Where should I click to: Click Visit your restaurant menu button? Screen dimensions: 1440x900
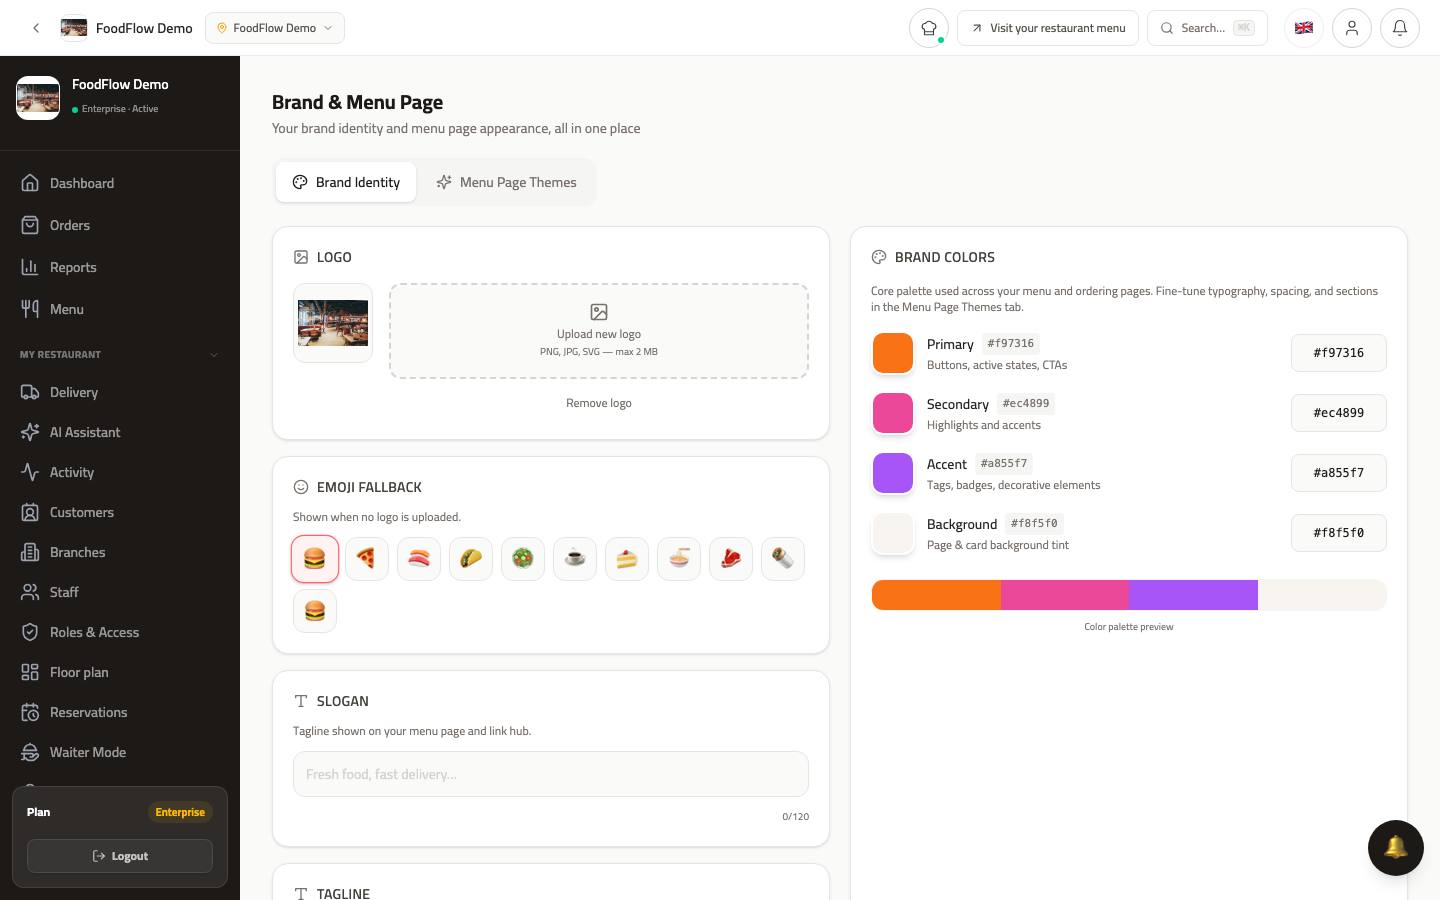pos(1048,28)
